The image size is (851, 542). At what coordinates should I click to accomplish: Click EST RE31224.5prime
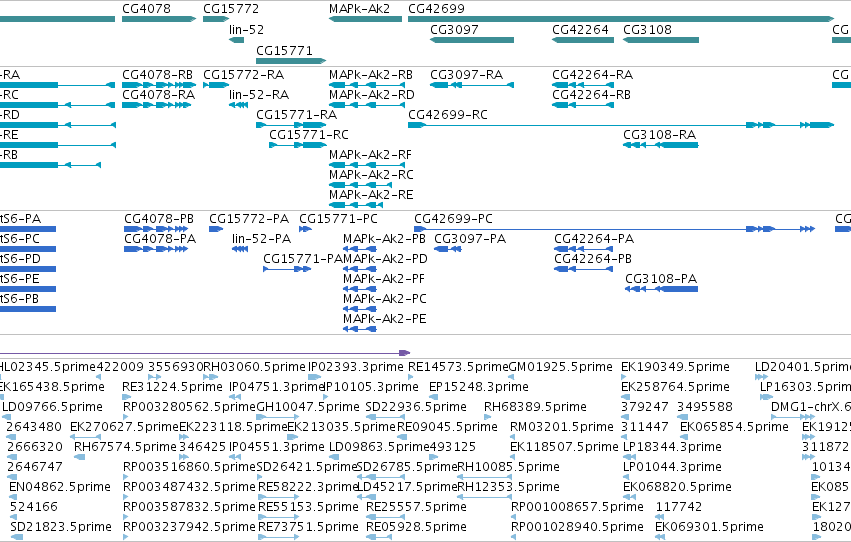[x=172, y=387]
